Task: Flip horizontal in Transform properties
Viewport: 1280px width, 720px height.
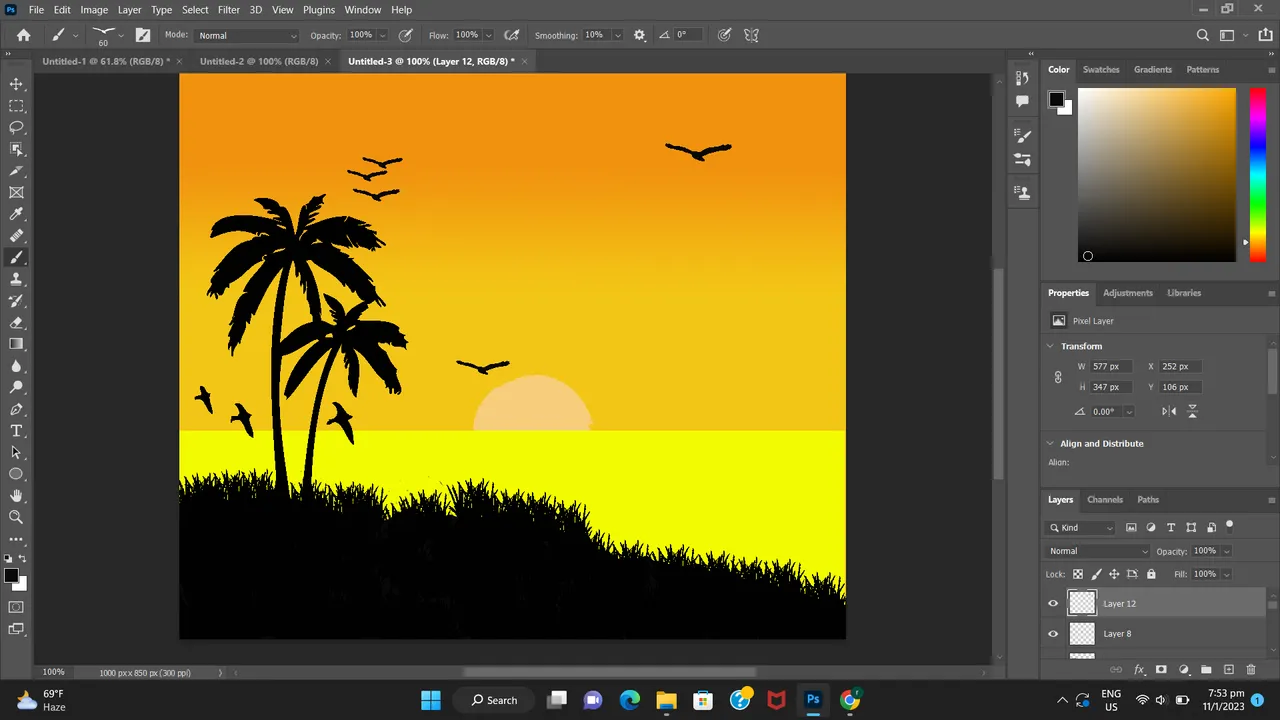Action: 1169,411
